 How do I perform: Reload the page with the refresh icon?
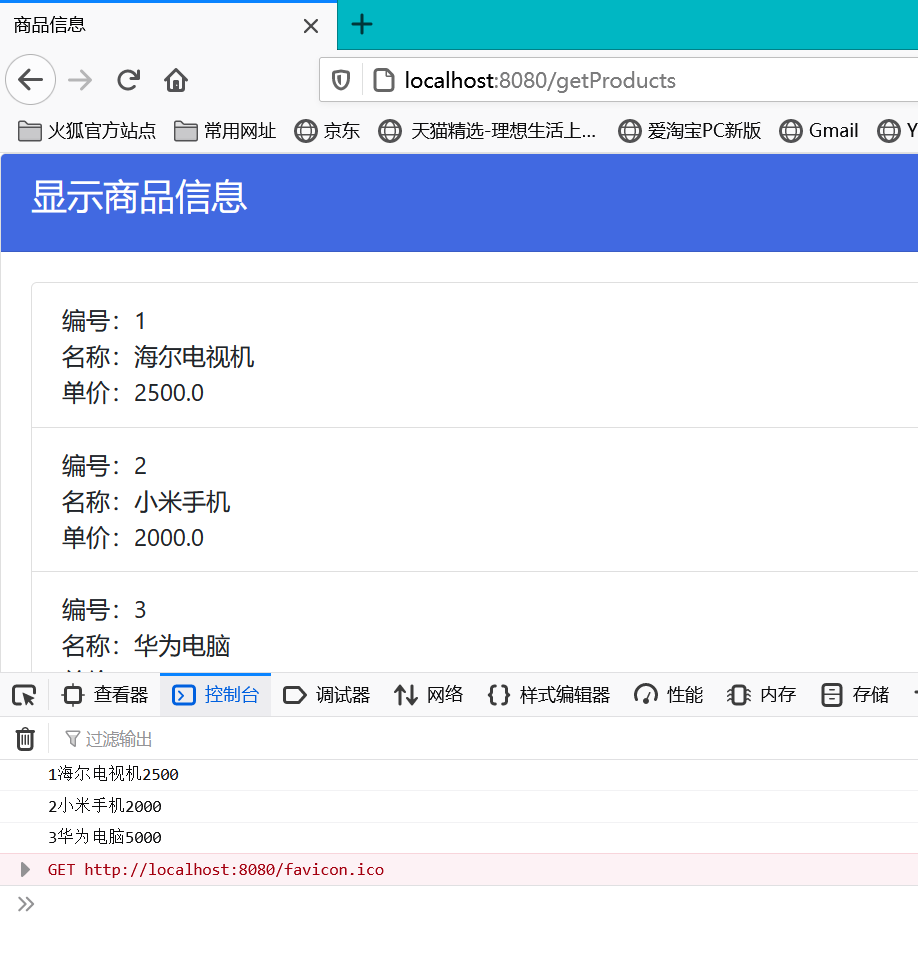[129, 80]
